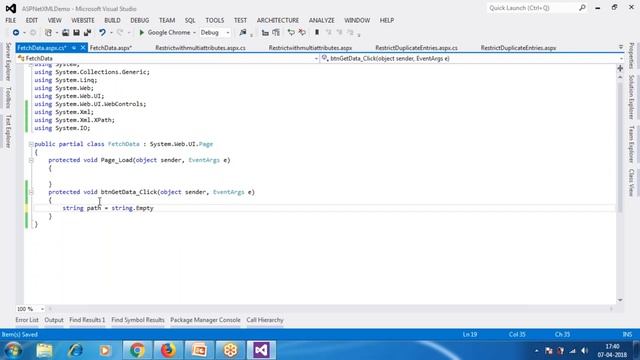
Task: Open the New Project dropdown arrow
Action: [56, 33]
